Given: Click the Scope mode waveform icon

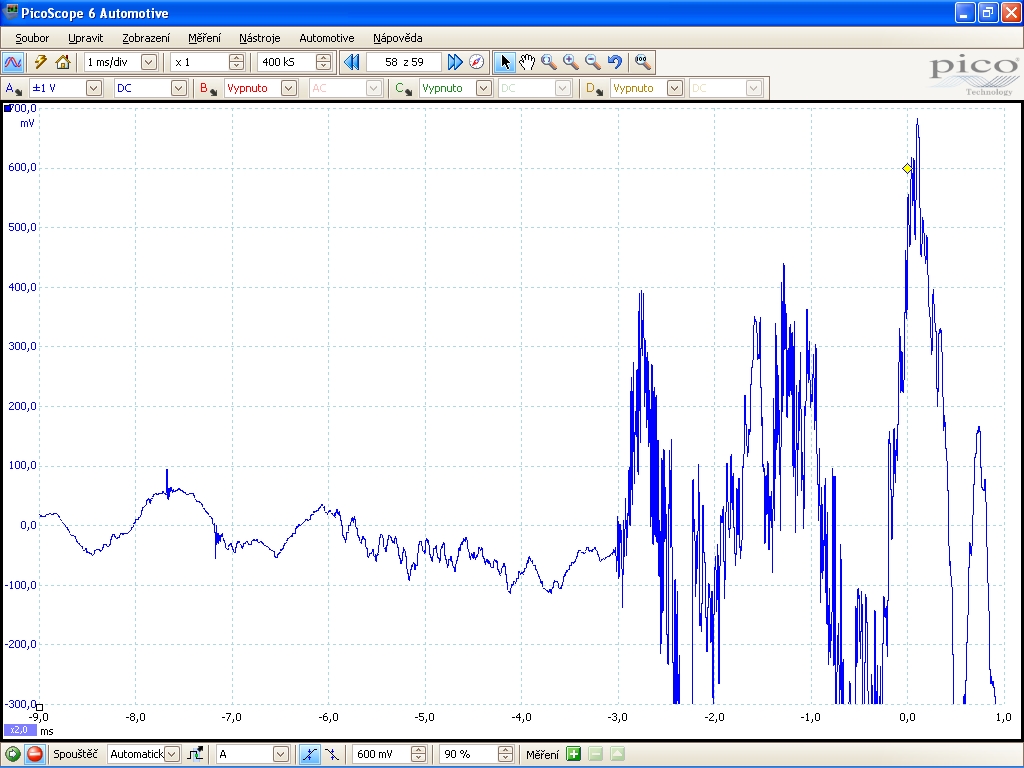Looking at the screenshot, I should pyautogui.click(x=14, y=62).
